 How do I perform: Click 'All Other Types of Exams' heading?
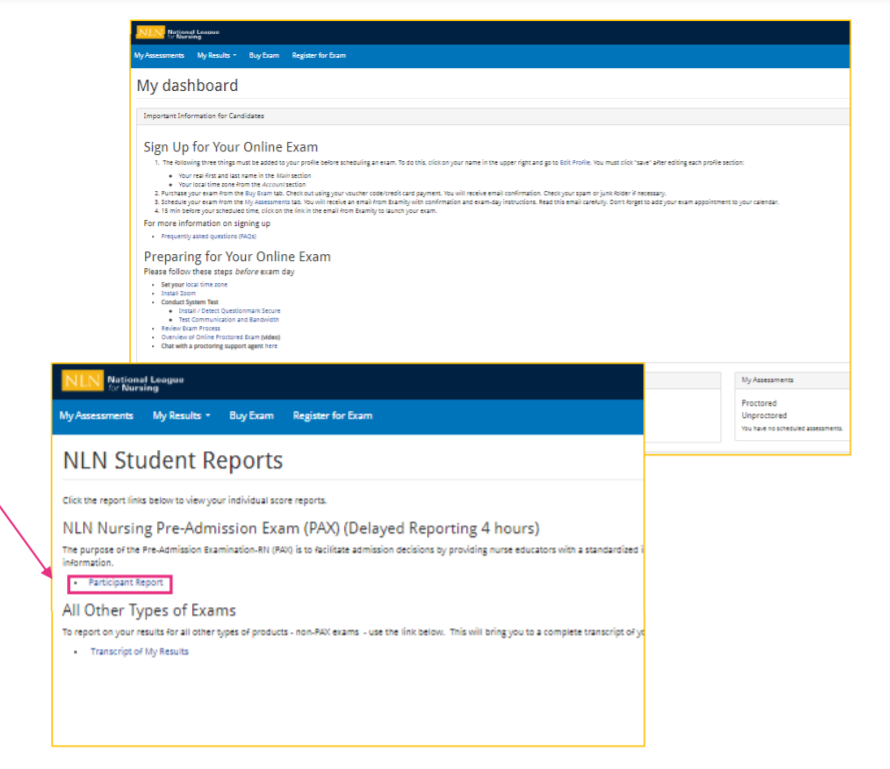click(x=149, y=611)
